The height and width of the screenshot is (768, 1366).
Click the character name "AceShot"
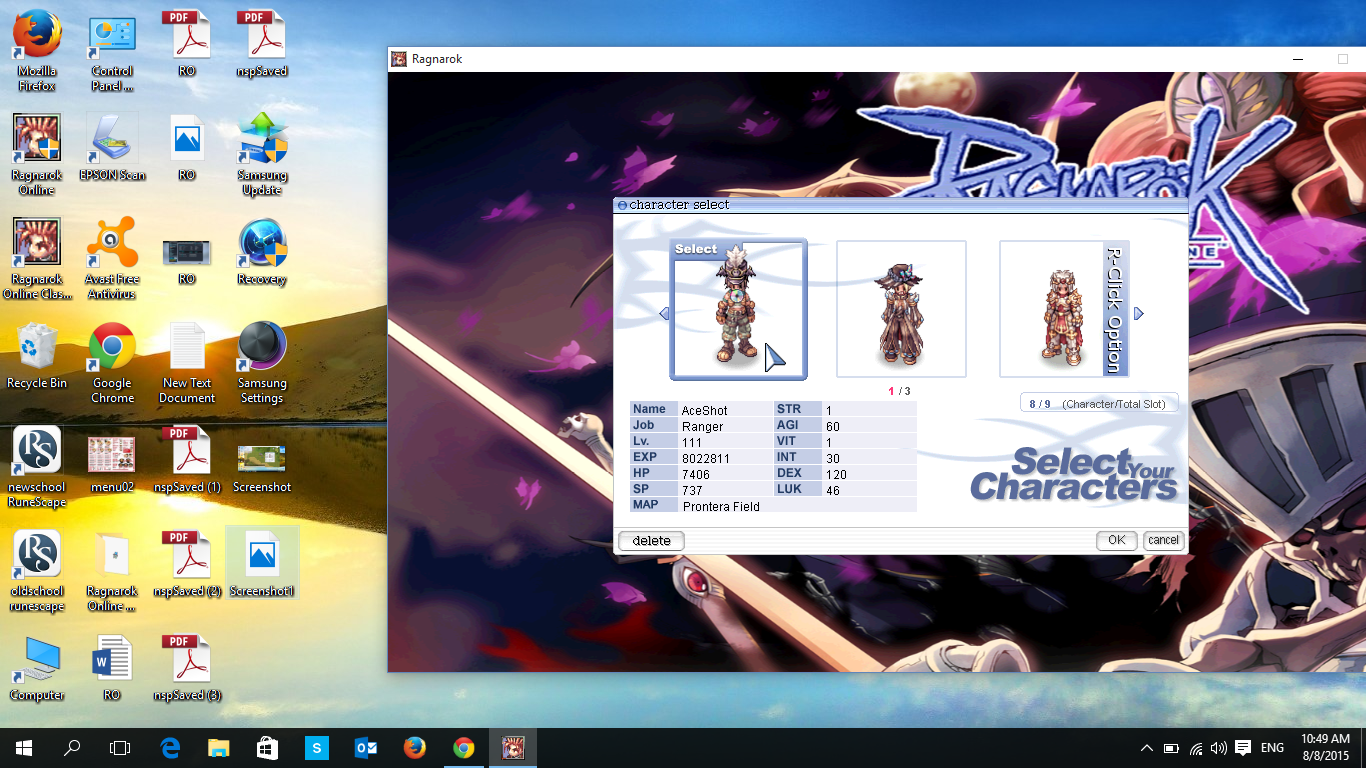(x=704, y=410)
